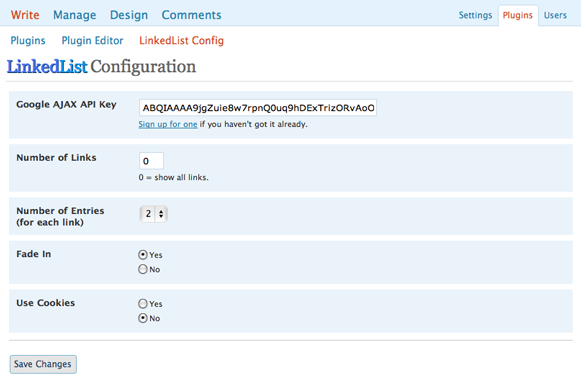Viewport: 581px width, 387px height.
Task: Click the Save Changes button
Action: [x=43, y=364]
